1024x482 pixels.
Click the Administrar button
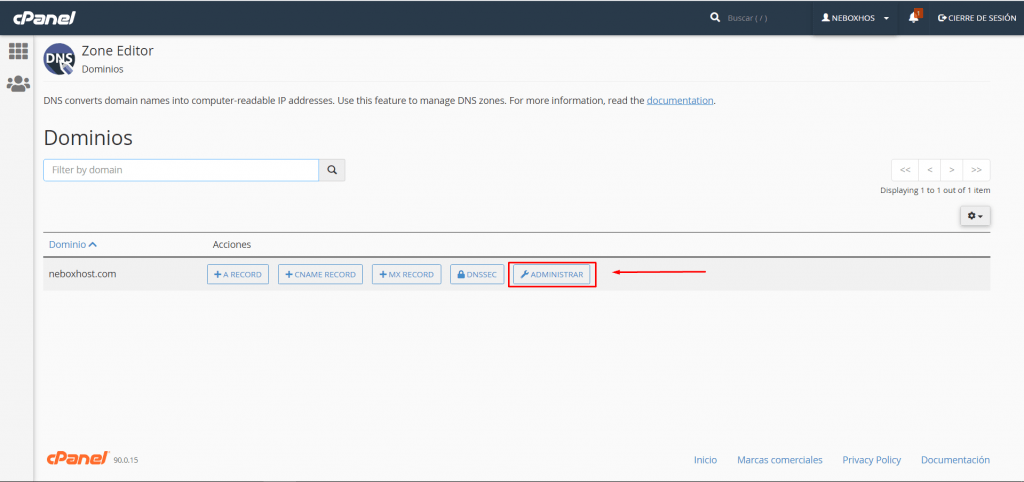click(551, 274)
